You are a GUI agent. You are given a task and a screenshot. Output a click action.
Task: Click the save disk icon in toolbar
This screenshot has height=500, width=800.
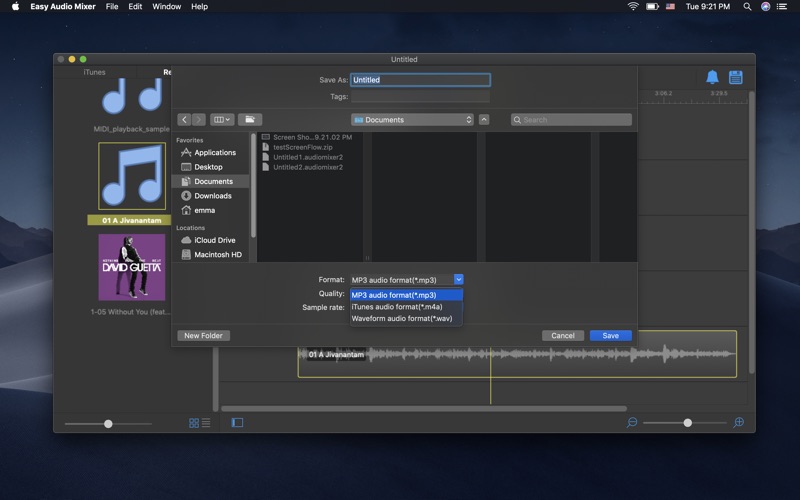point(736,77)
